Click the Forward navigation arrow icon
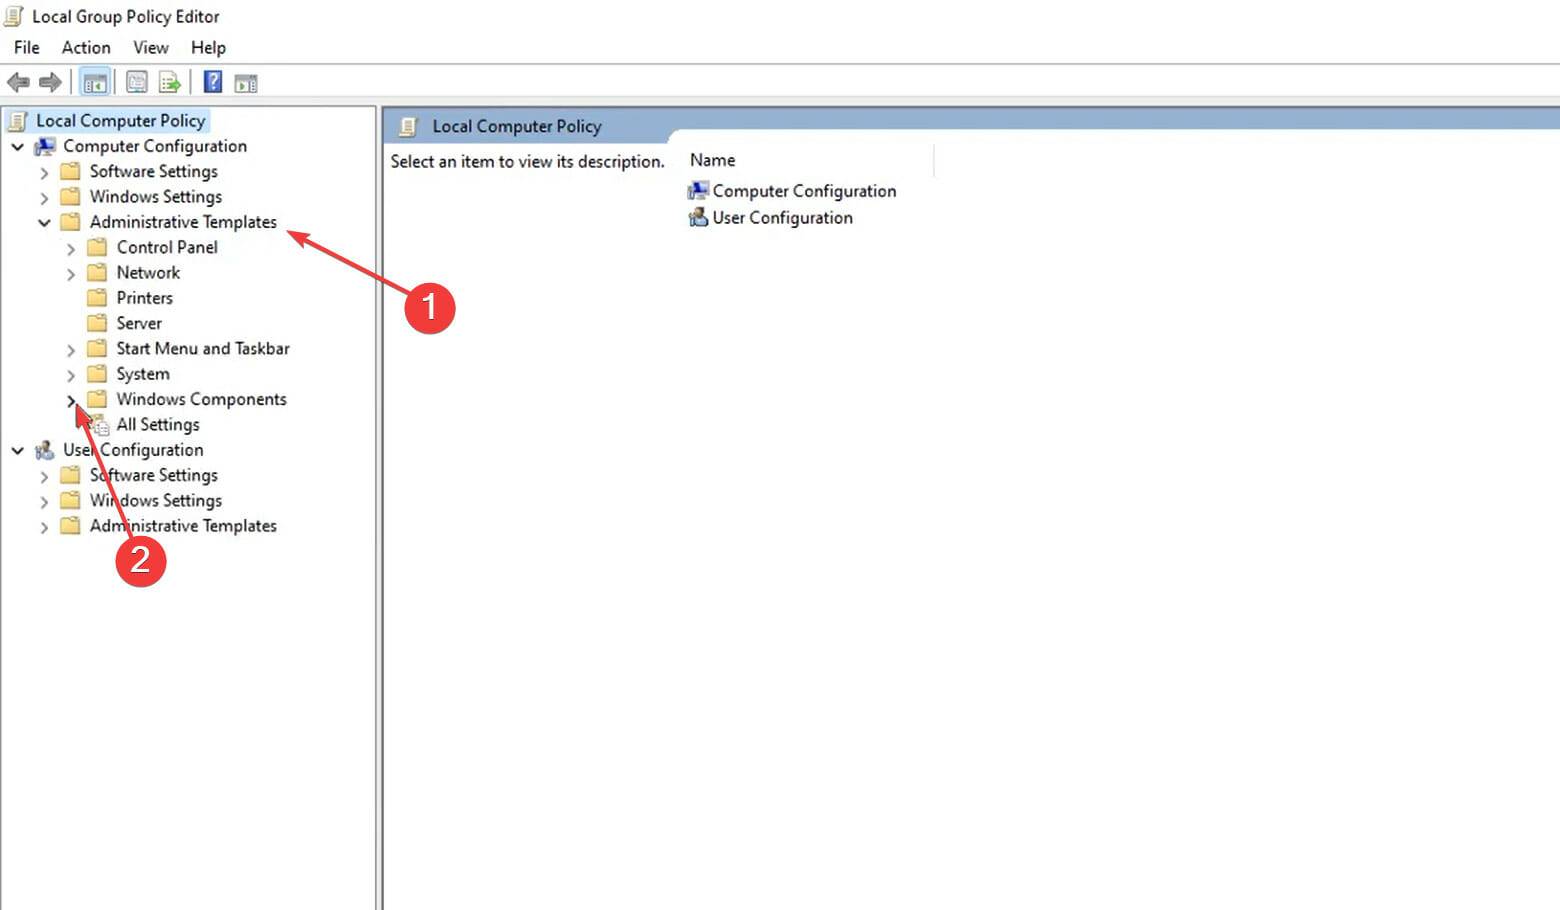 click(x=48, y=82)
